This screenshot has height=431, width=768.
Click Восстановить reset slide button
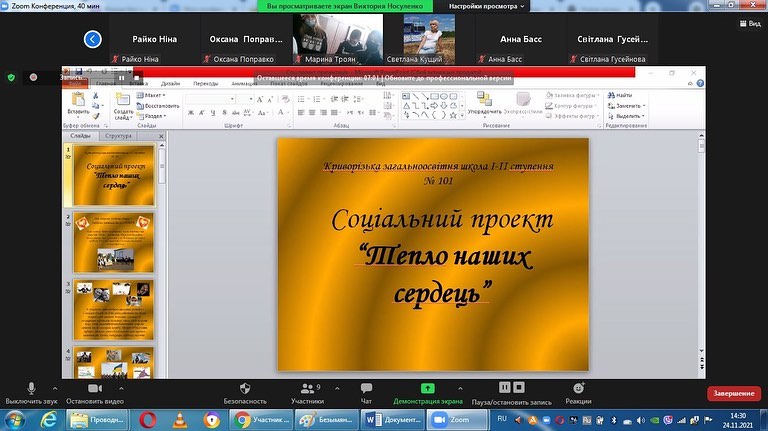coord(158,106)
